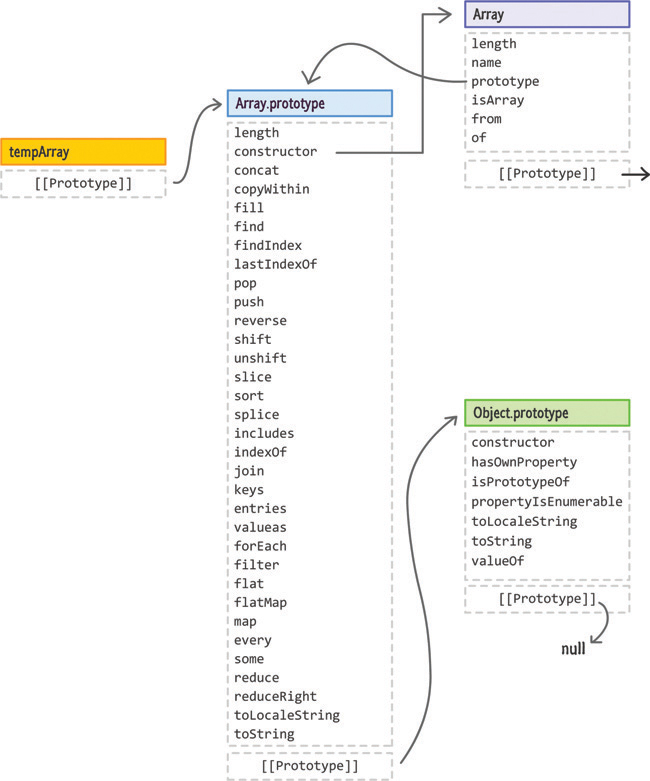The width and height of the screenshot is (650, 781).
Task: Click [[Prototype]] under the Array box
Action: coord(547,173)
